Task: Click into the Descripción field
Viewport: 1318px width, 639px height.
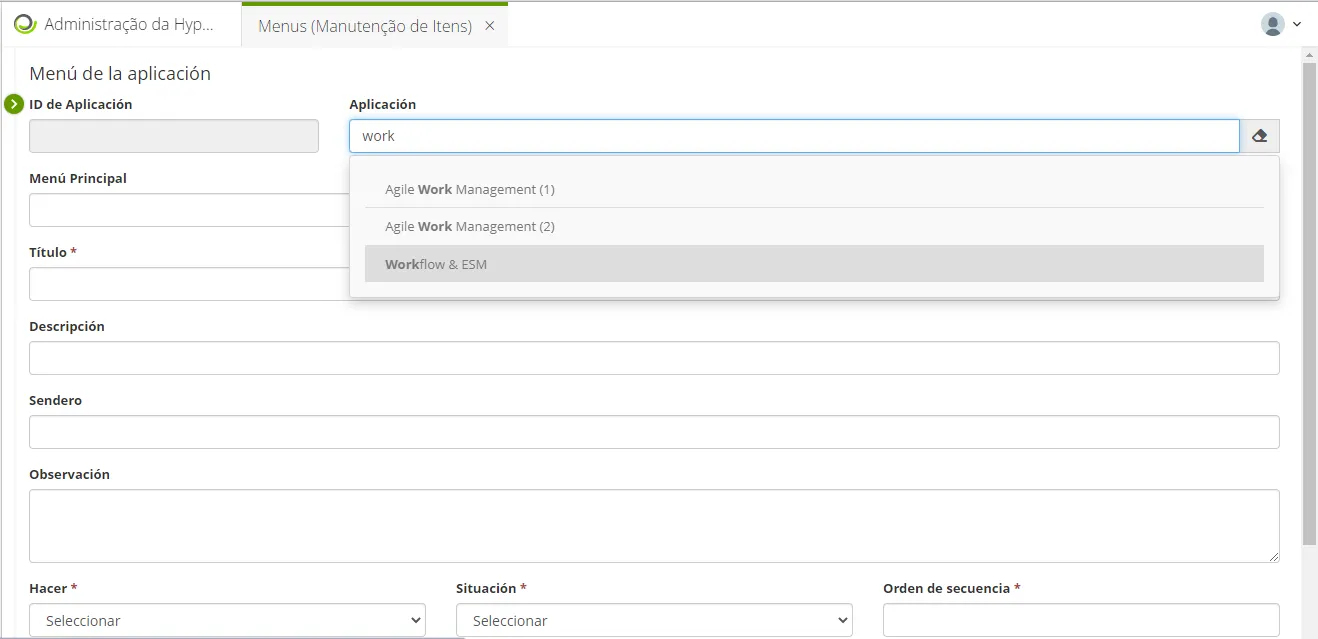Action: [x=654, y=358]
